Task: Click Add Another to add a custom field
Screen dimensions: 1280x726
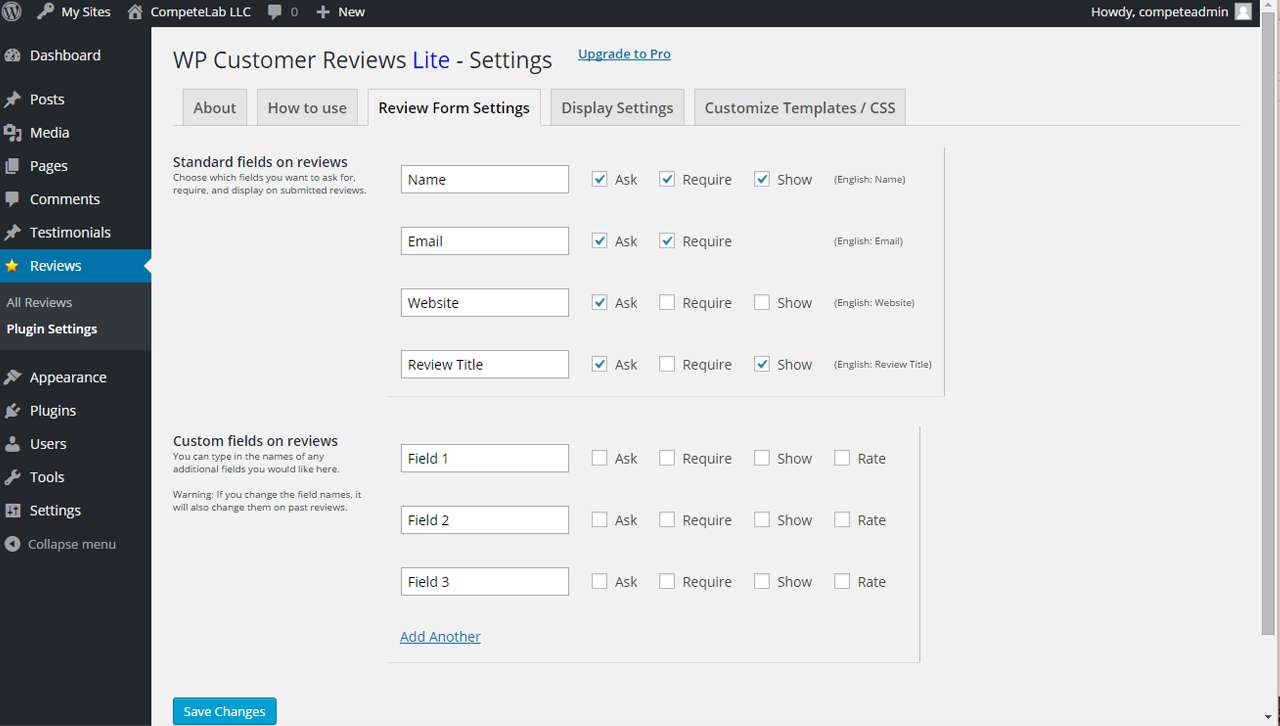Action: pyautogui.click(x=440, y=636)
